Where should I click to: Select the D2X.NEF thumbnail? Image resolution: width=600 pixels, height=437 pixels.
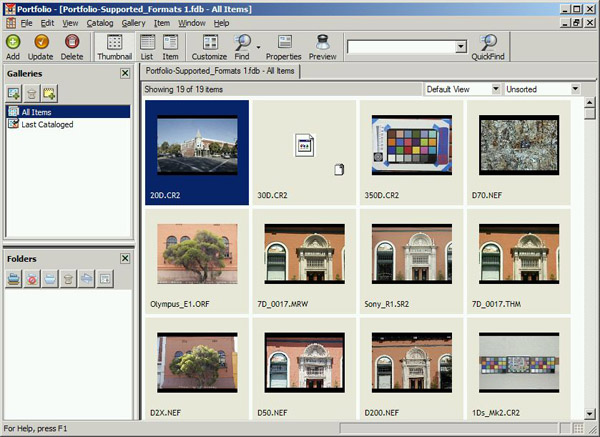(197, 369)
